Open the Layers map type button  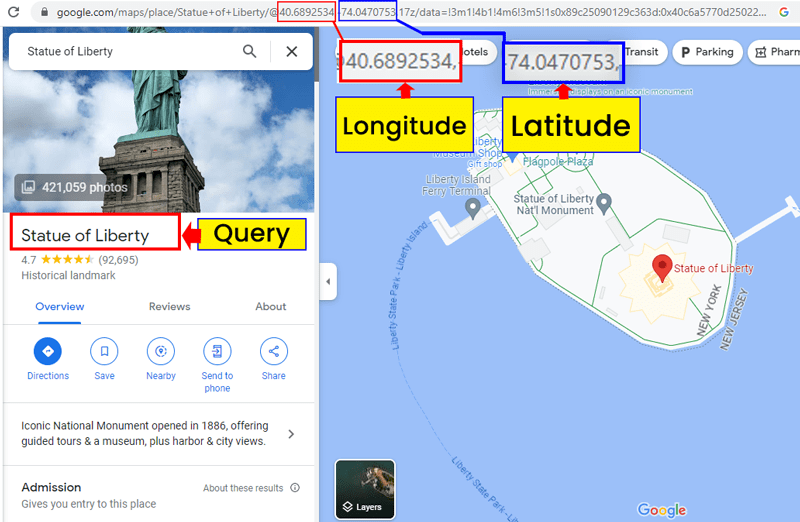(x=365, y=489)
